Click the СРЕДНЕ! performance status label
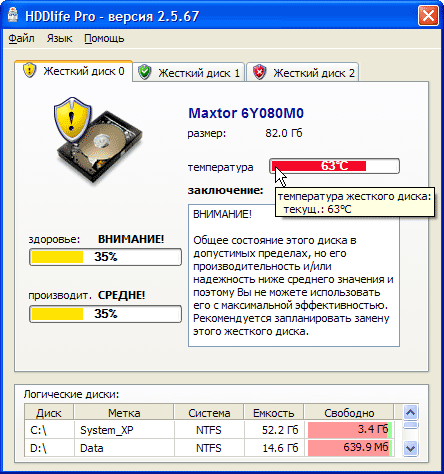 coord(121,295)
